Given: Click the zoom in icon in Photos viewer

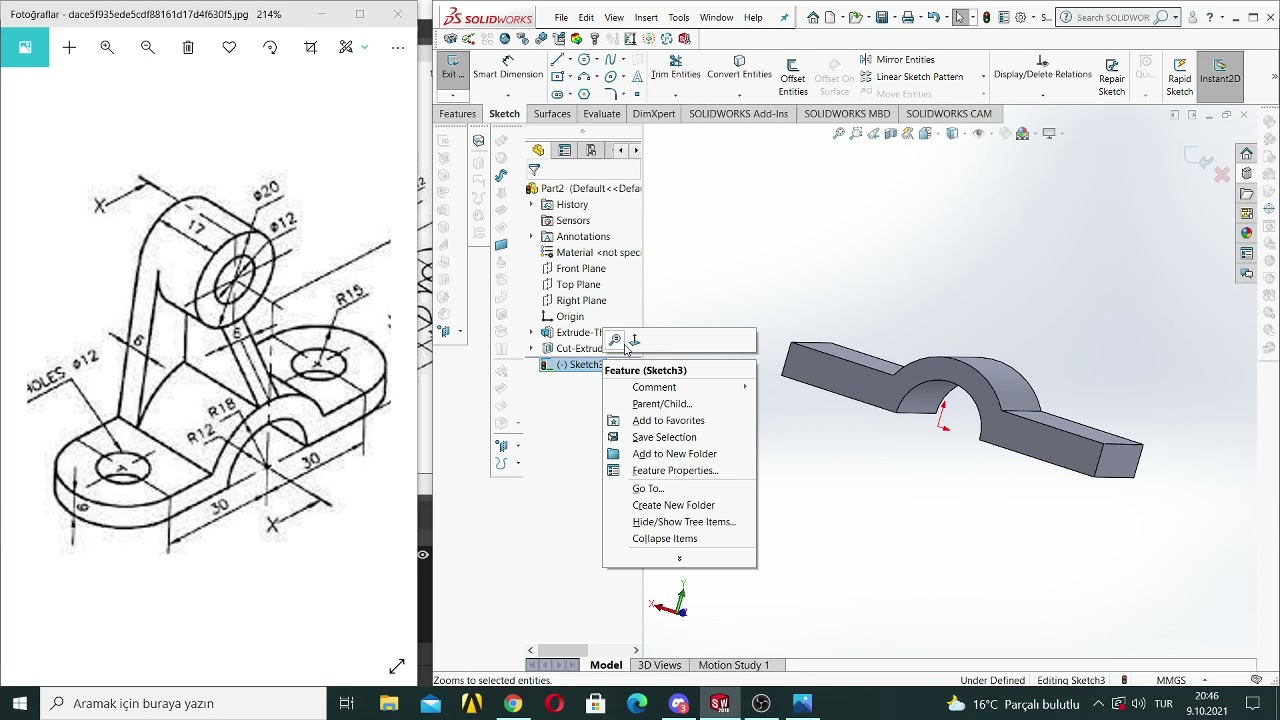Looking at the screenshot, I should [107, 47].
